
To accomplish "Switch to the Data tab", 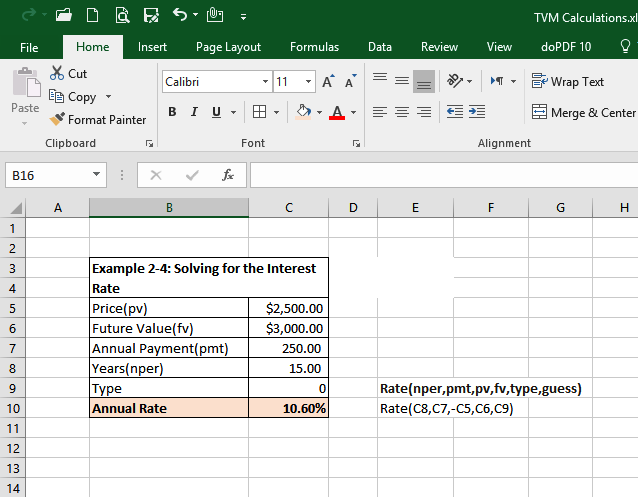I will 380,47.
